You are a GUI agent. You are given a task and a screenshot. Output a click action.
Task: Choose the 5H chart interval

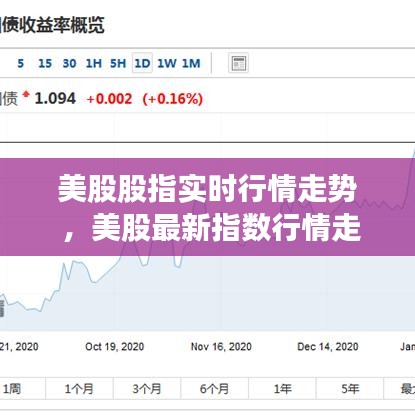coord(118,63)
